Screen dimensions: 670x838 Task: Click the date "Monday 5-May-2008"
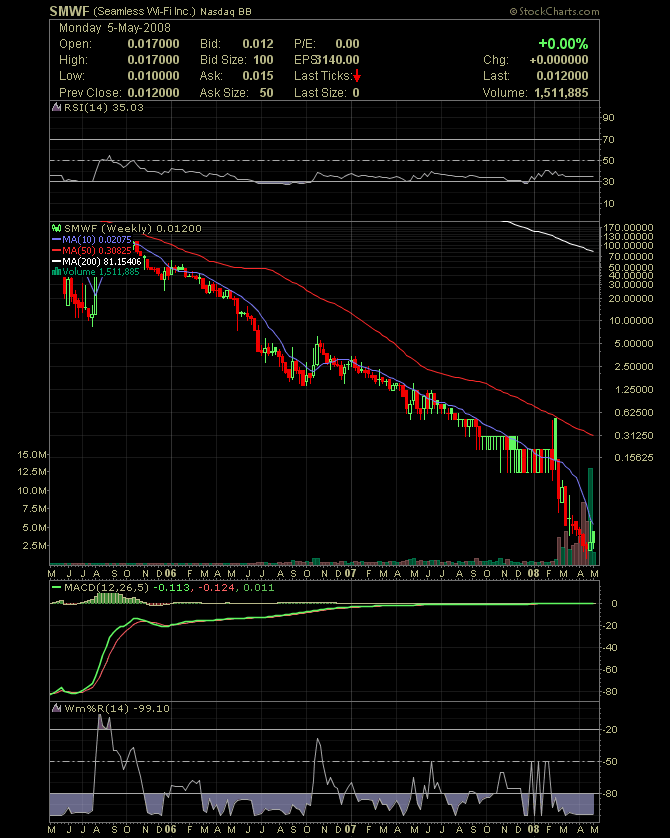tap(115, 28)
